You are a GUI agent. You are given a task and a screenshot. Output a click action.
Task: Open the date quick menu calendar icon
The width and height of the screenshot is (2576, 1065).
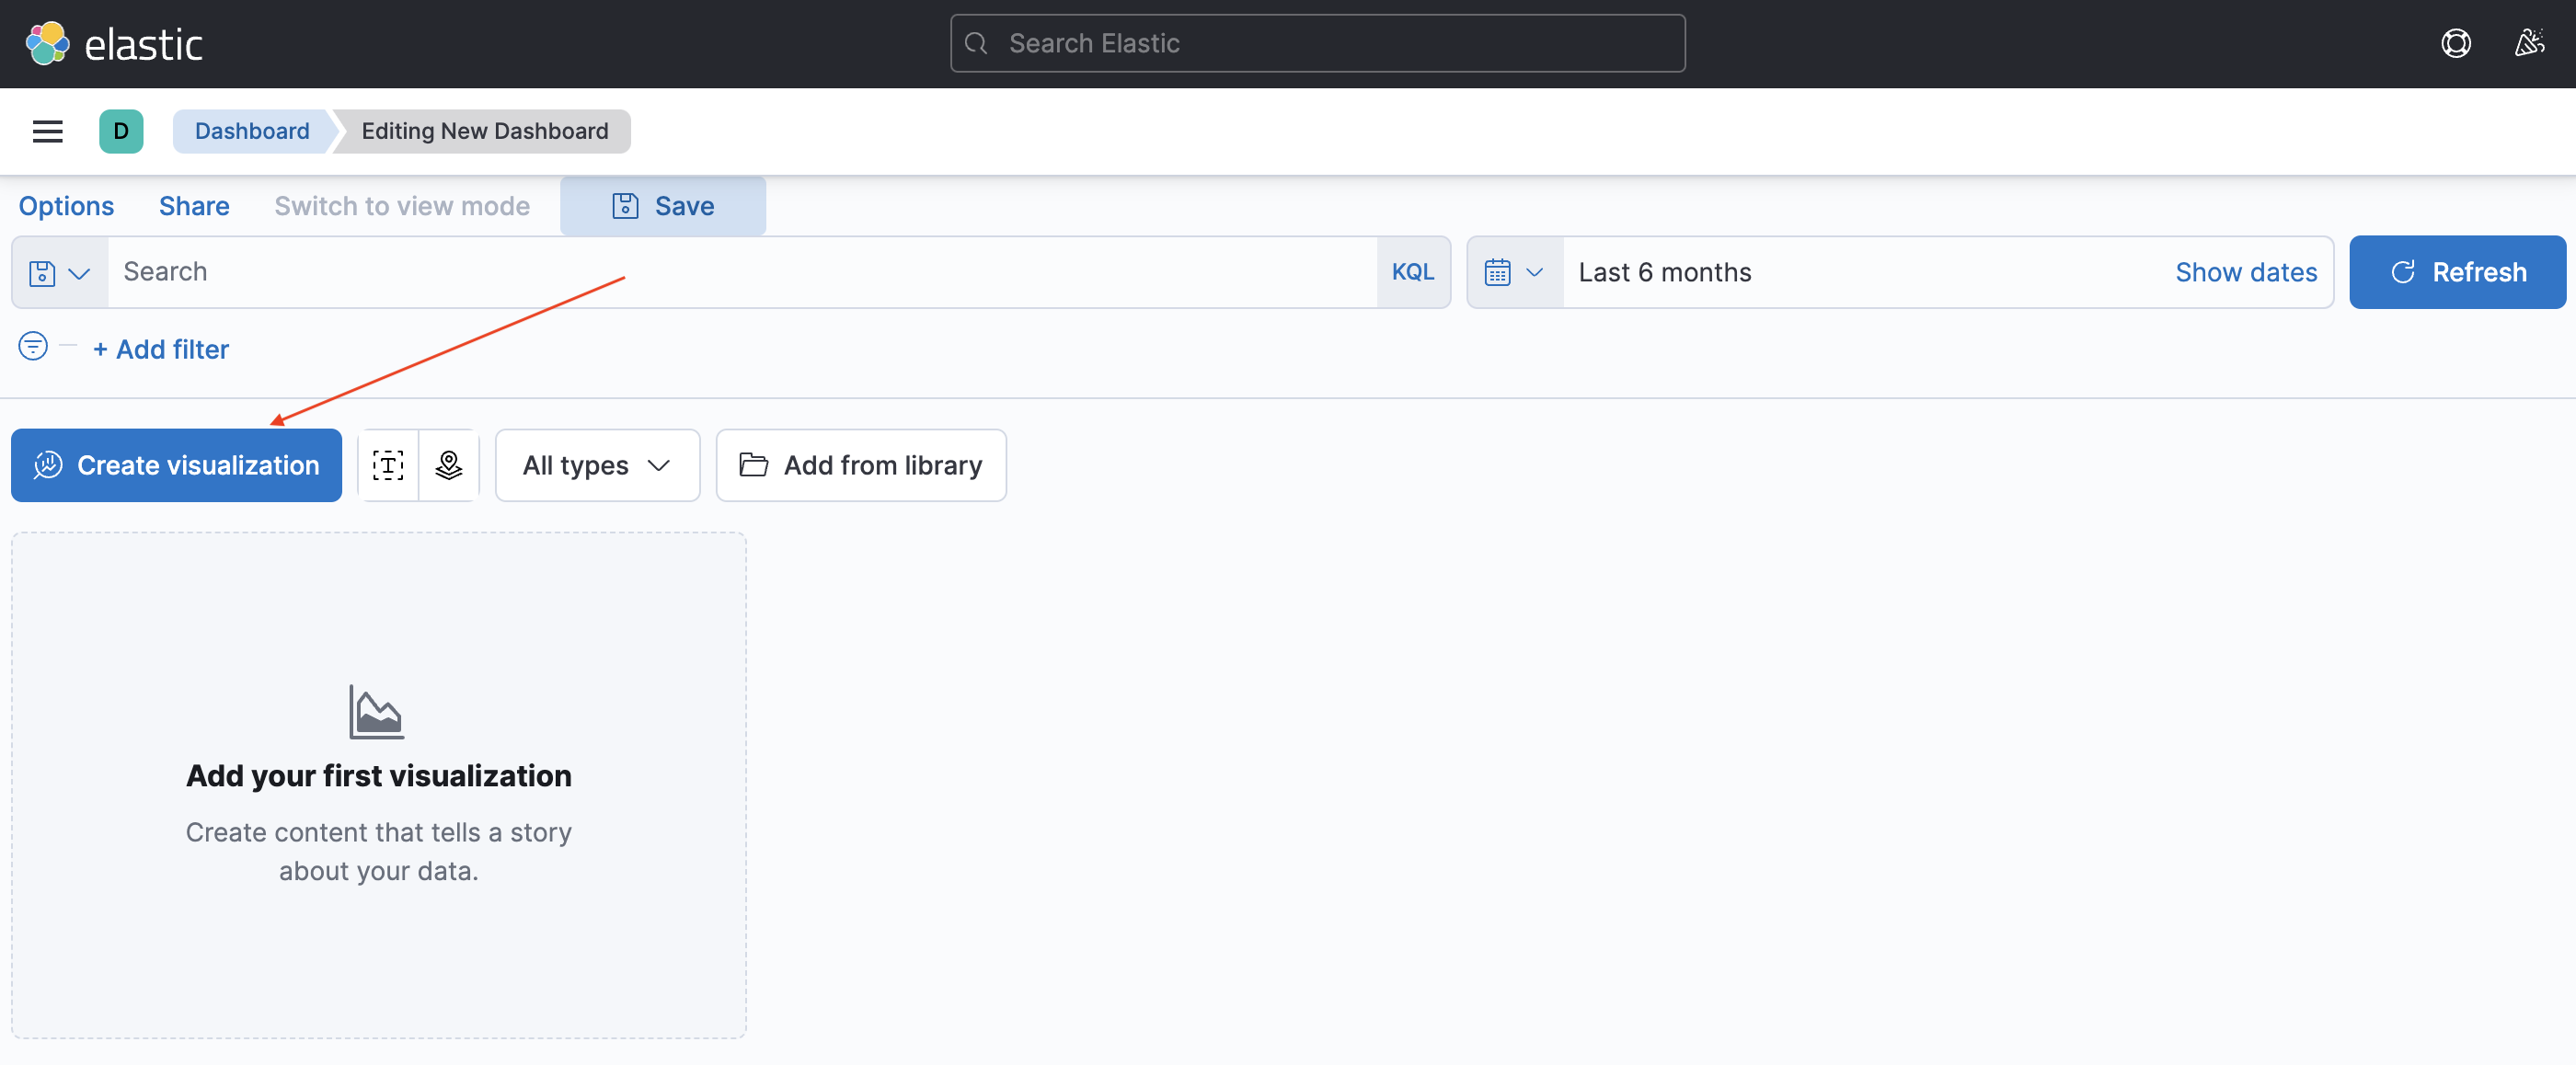coord(1514,272)
